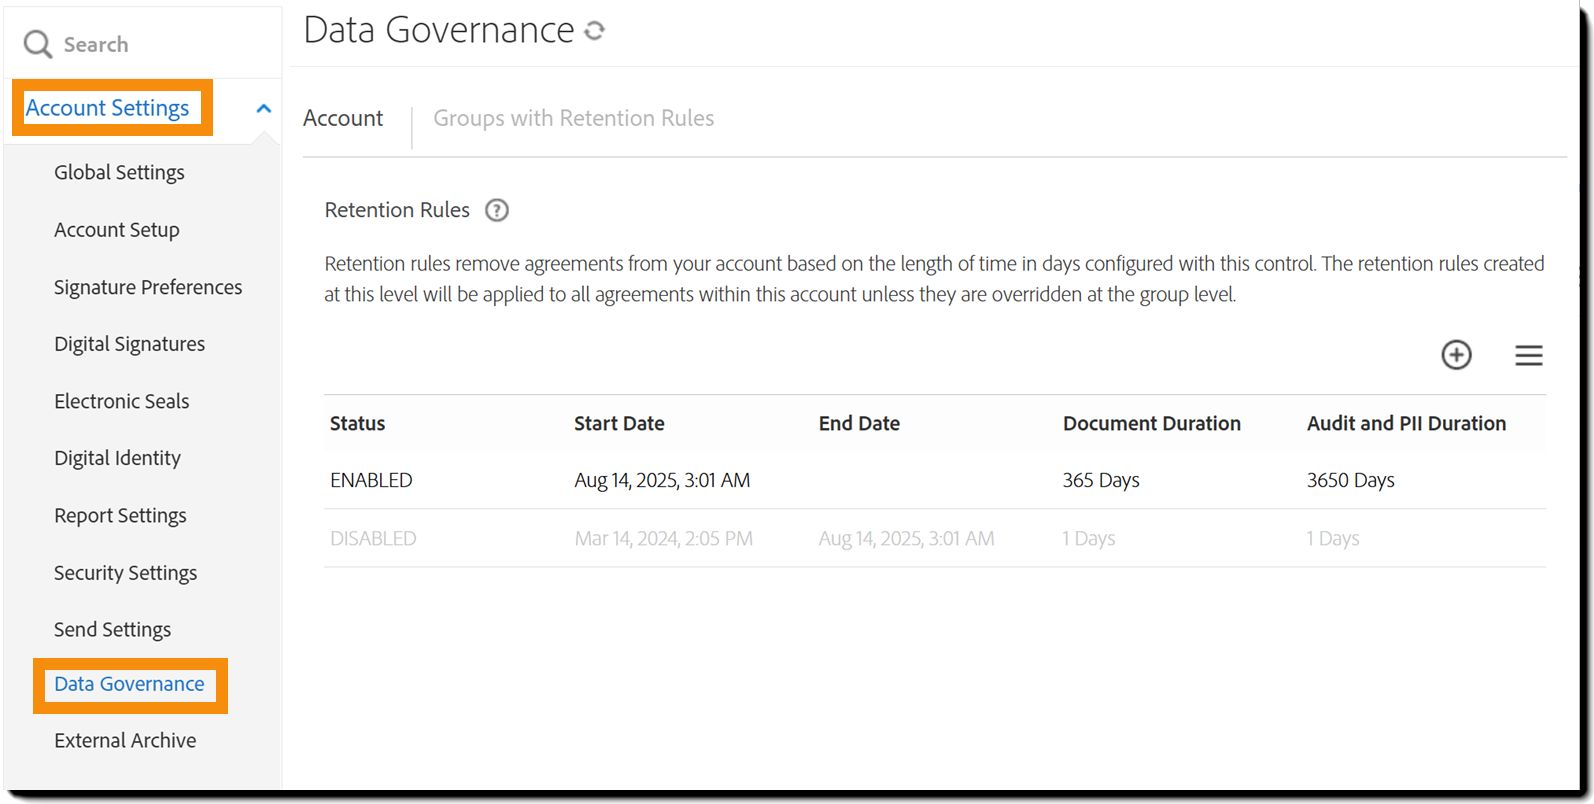Click the 3650 Days audit duration
This screenshot has height=804, width=1594.
(x=1350, y=480)
